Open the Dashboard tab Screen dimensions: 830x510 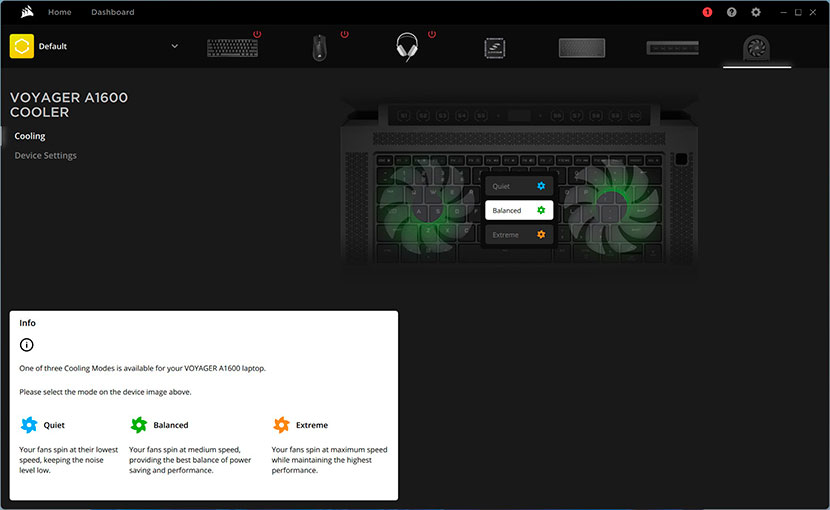(113, 12)
